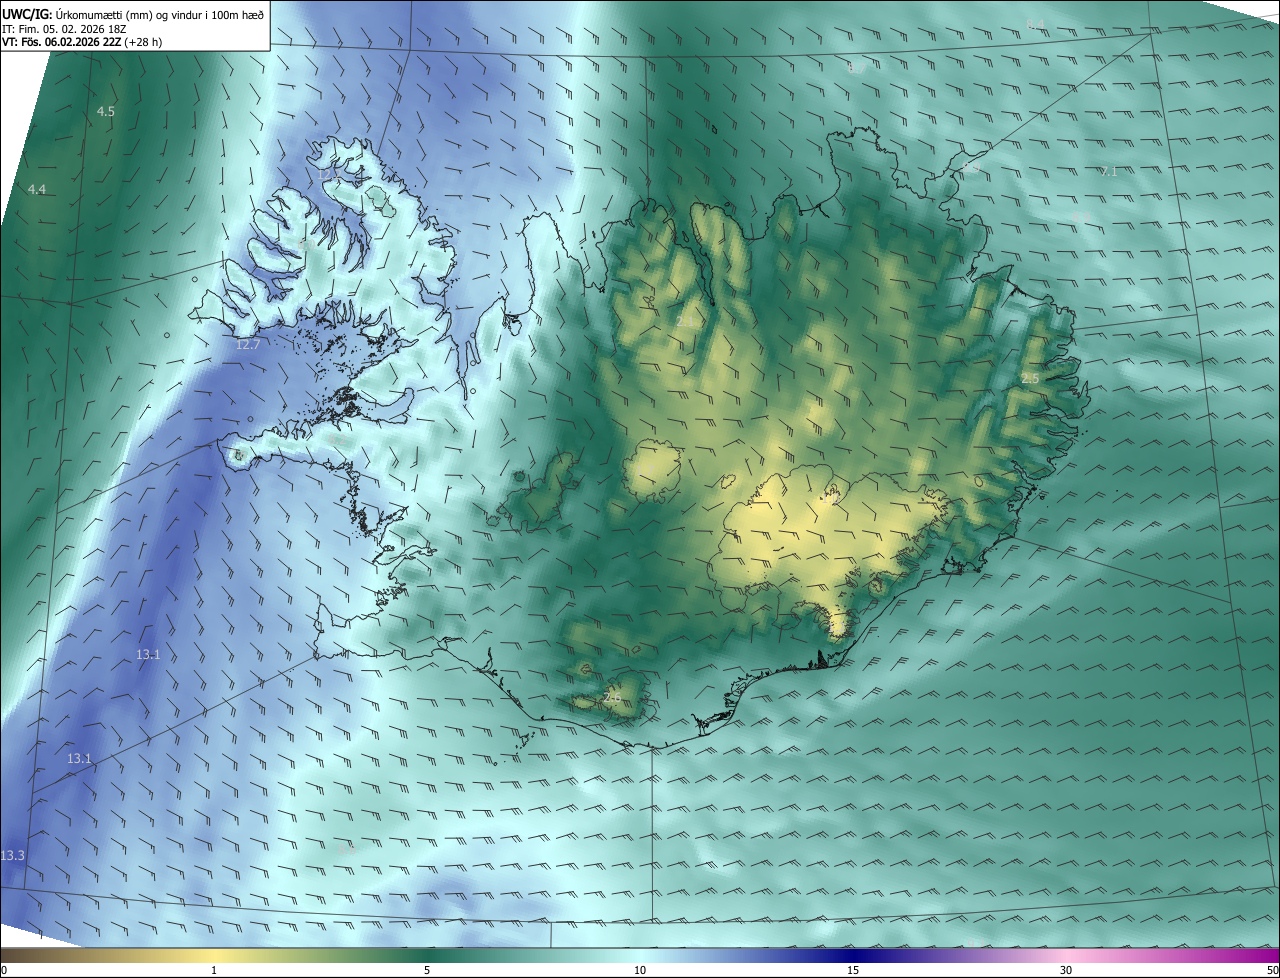Click the "13.3" value label
The width and height of the screenshot is (1280, 978).
click(12, 856)
